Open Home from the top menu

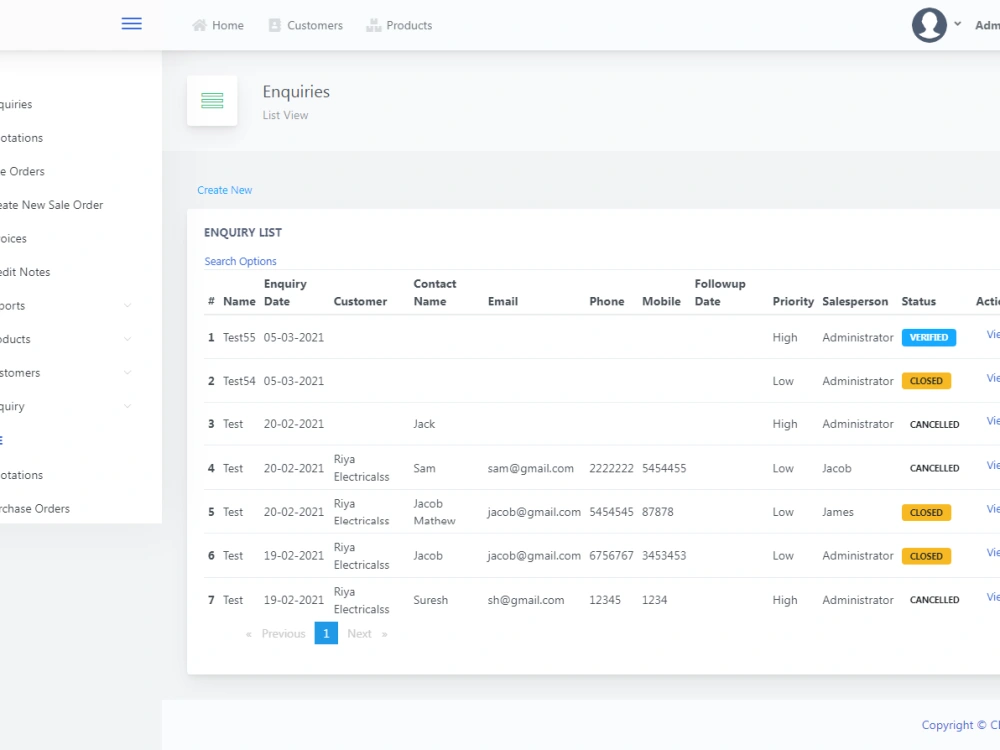(x=228, y=26)
